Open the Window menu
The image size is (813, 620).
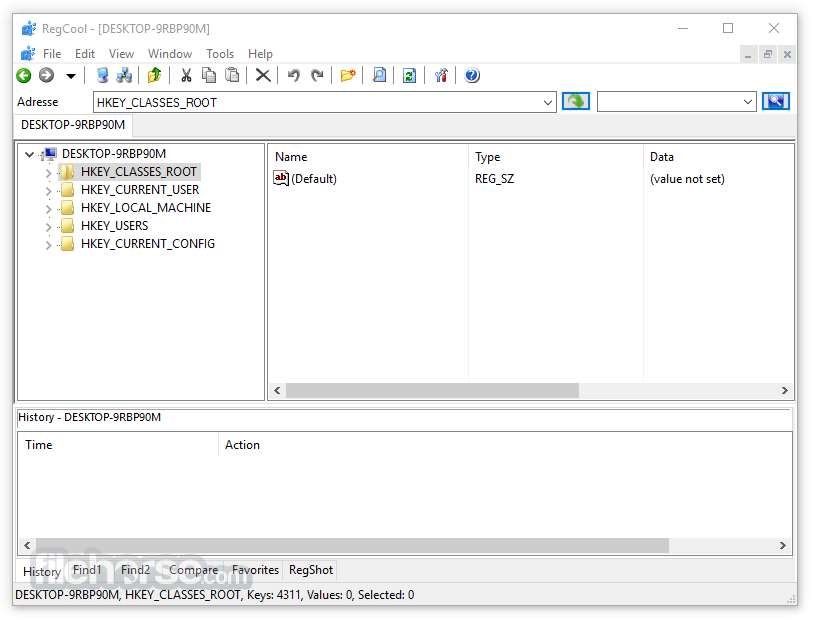[170, 54]
